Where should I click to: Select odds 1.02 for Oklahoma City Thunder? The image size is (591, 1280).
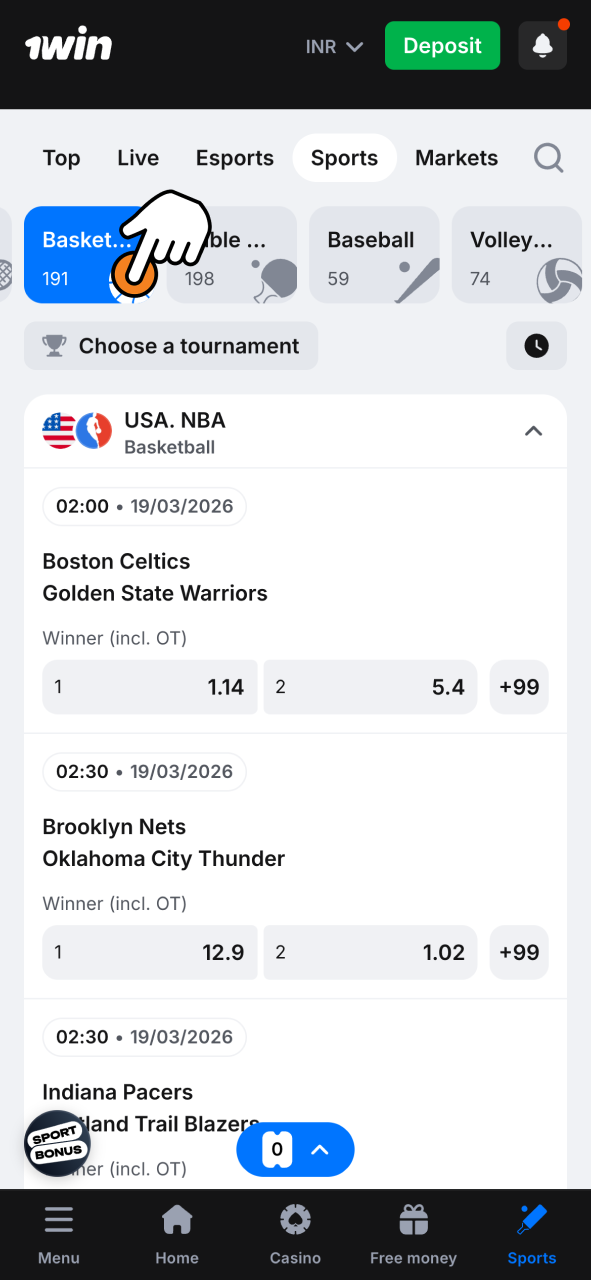click(369, 952)
